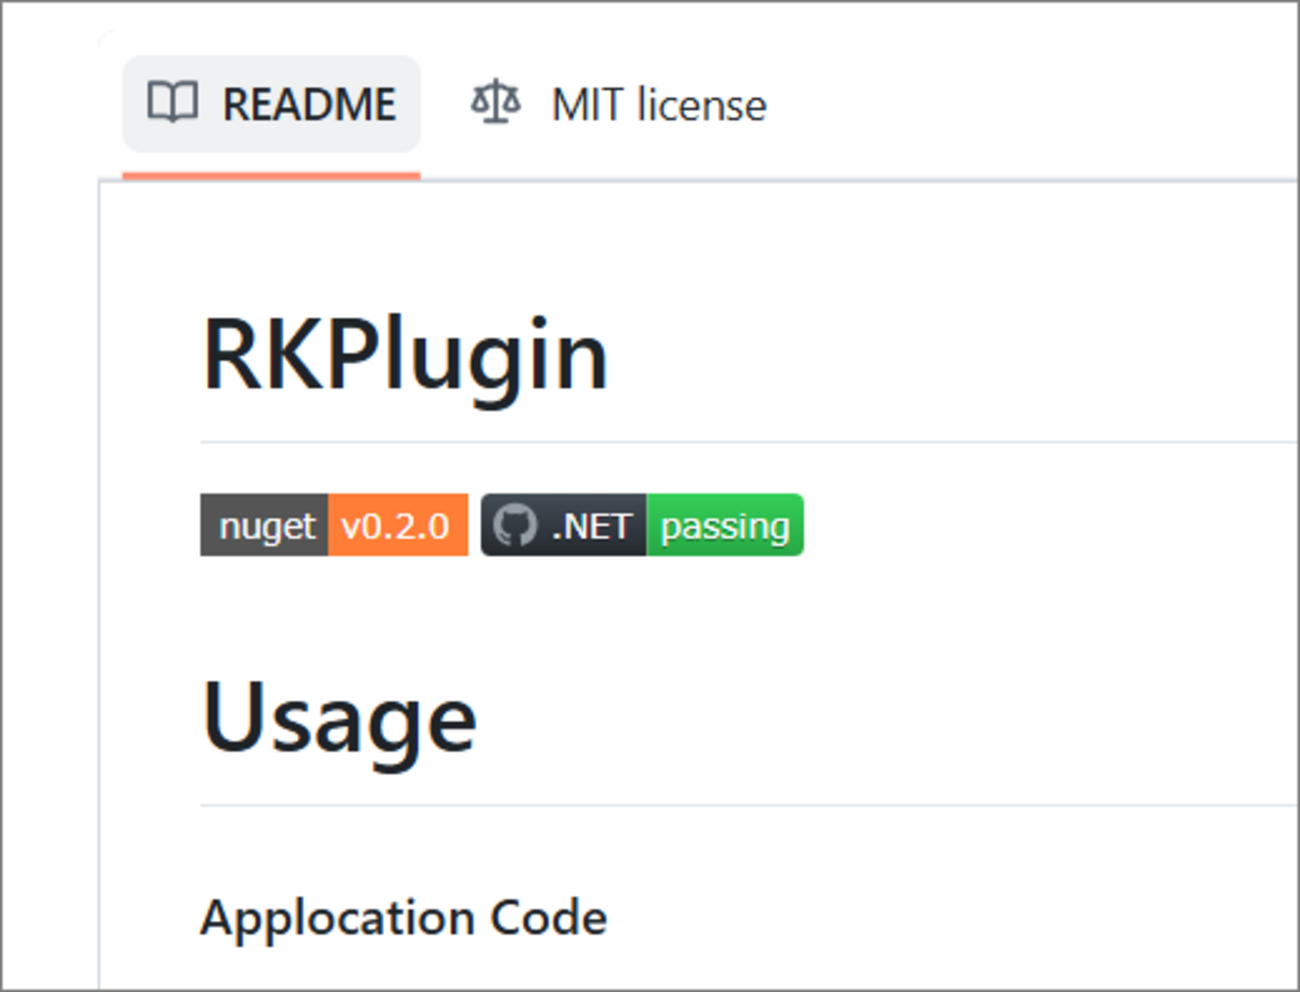Click the .NET passing badge link
The height and width of the screenshot is (992, 1300).
pyautogui.click(x=641, y=524)
